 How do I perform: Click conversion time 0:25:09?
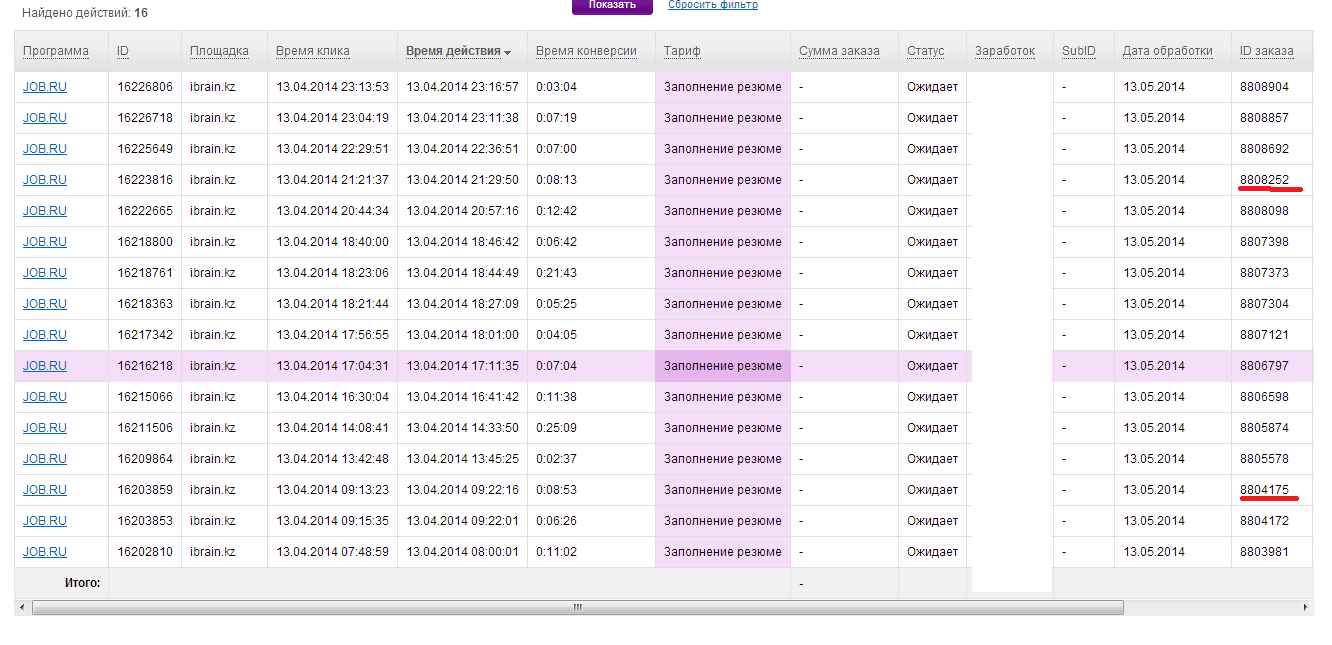[x=556, y=428]
